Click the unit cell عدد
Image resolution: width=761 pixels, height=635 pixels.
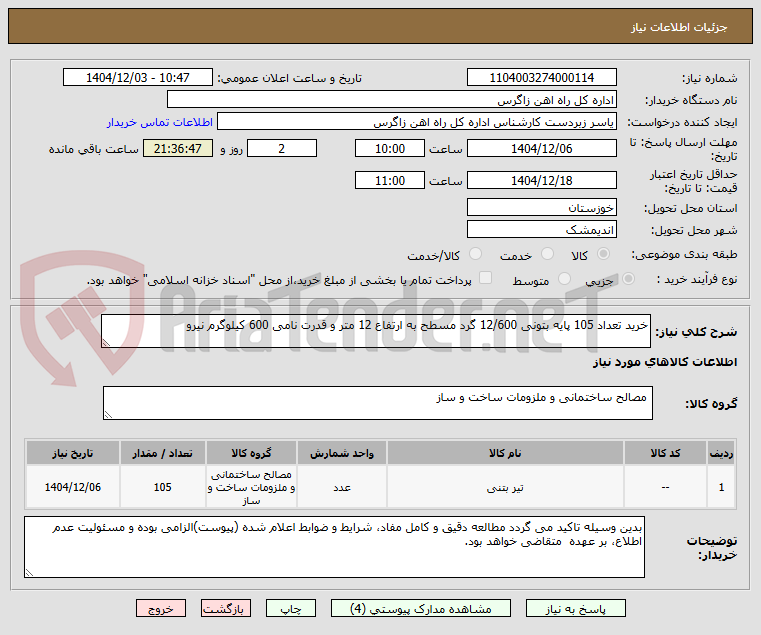[x=342, y=487]
